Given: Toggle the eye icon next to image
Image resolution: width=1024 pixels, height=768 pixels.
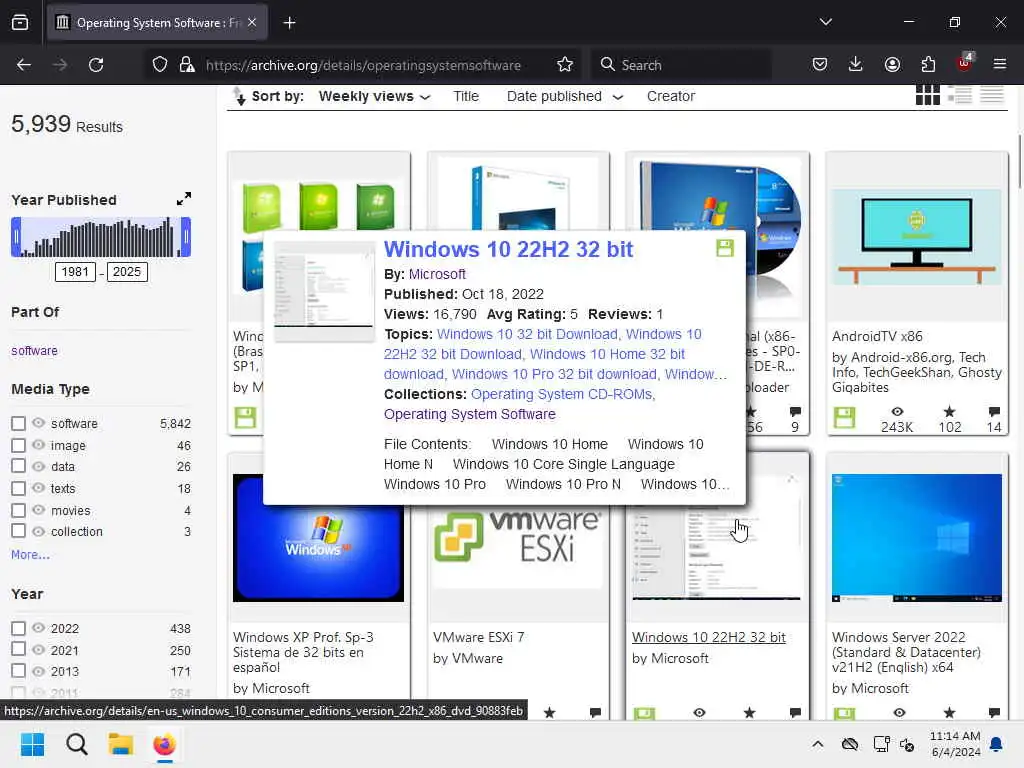Looking at the screenshot, I should click(39, 445).
